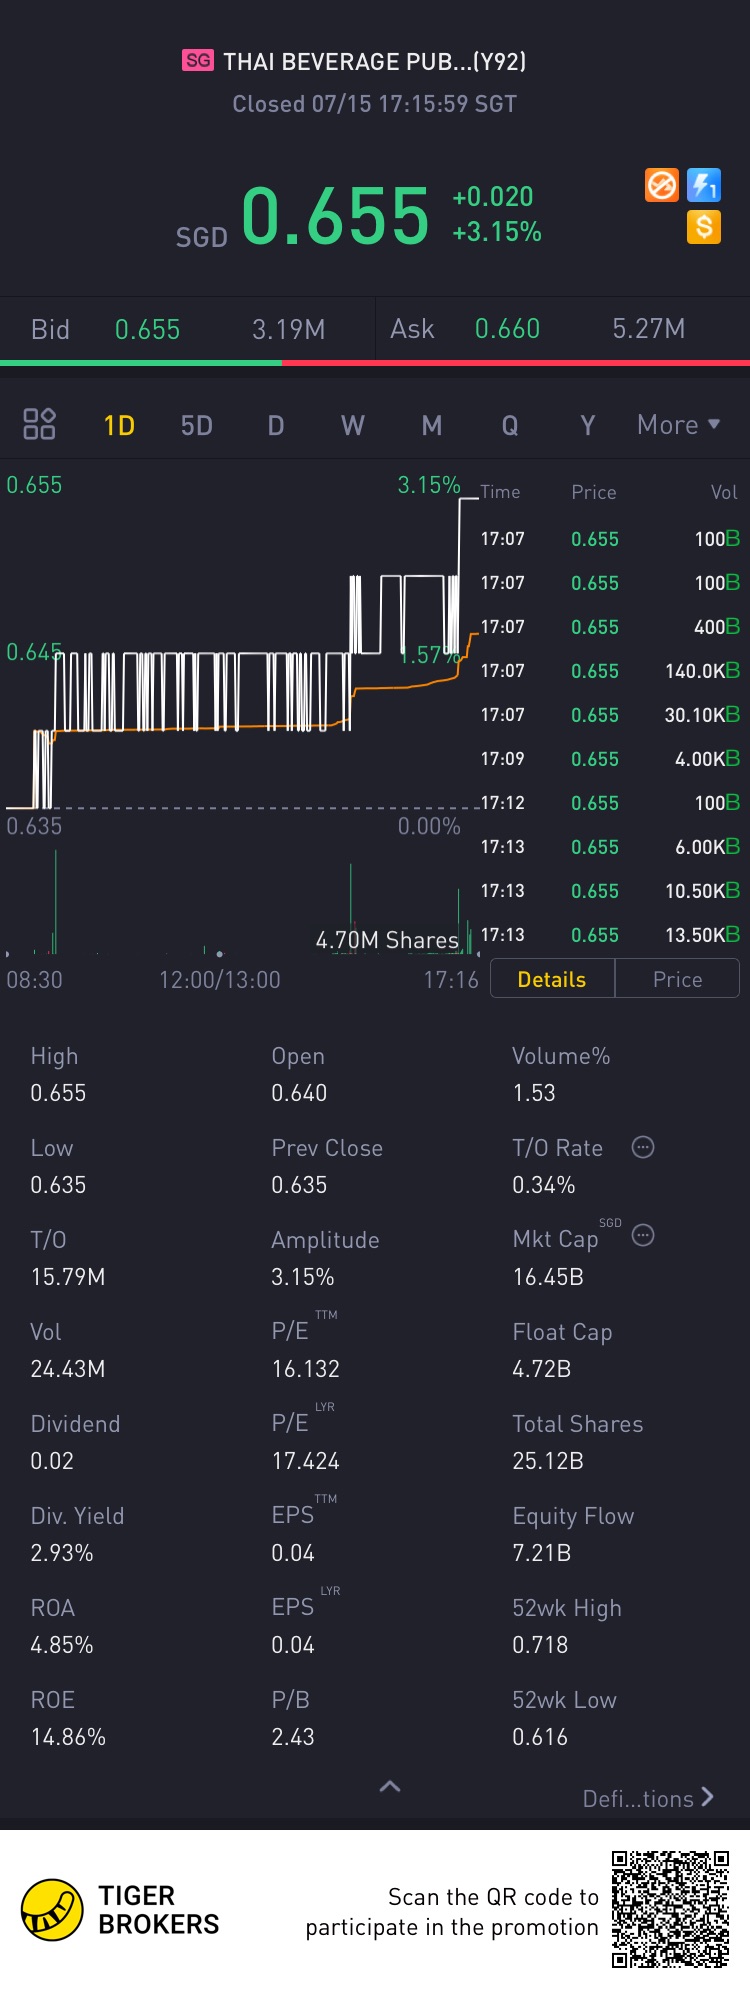Viewport: 750px width, 1990px height.
Task: Tap the Bid price 0.655
Action: [x=147, y=330]
